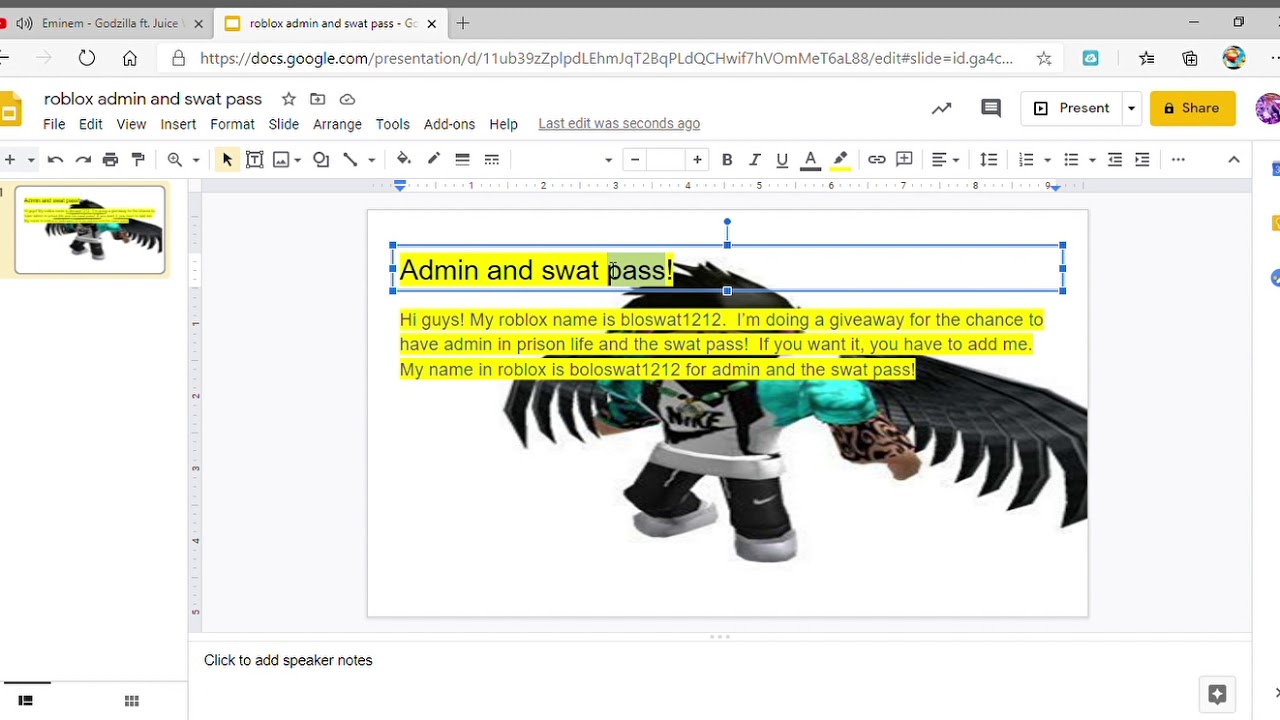
Task: Open the Slide menu
Action: tap(284, 124)
